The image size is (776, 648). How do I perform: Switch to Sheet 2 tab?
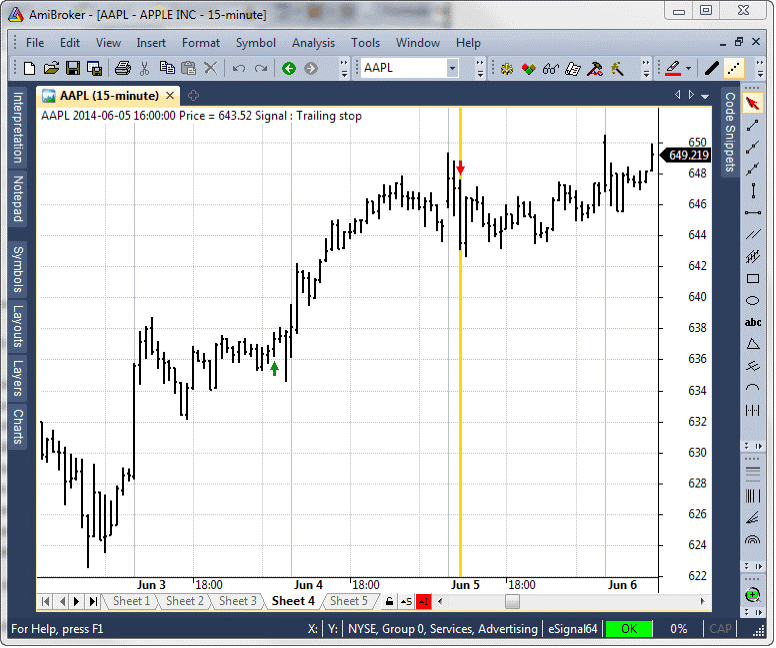tap(185, 601)
